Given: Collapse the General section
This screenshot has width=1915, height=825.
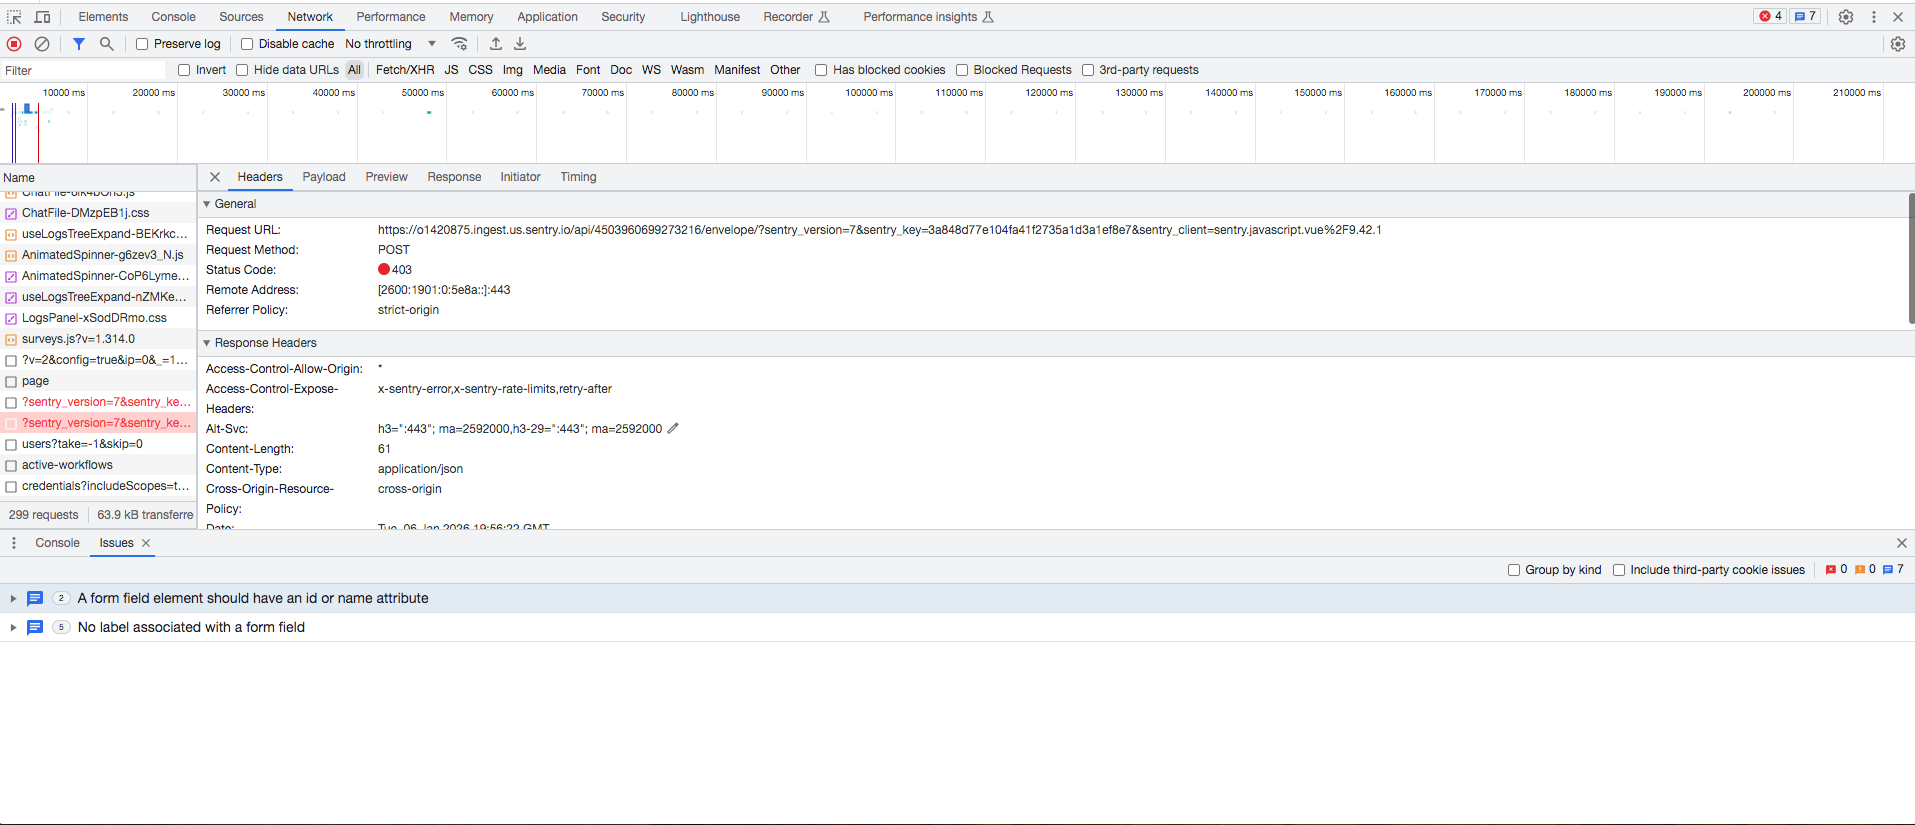Looking at the screenshot, I should [x=207, y=204].
